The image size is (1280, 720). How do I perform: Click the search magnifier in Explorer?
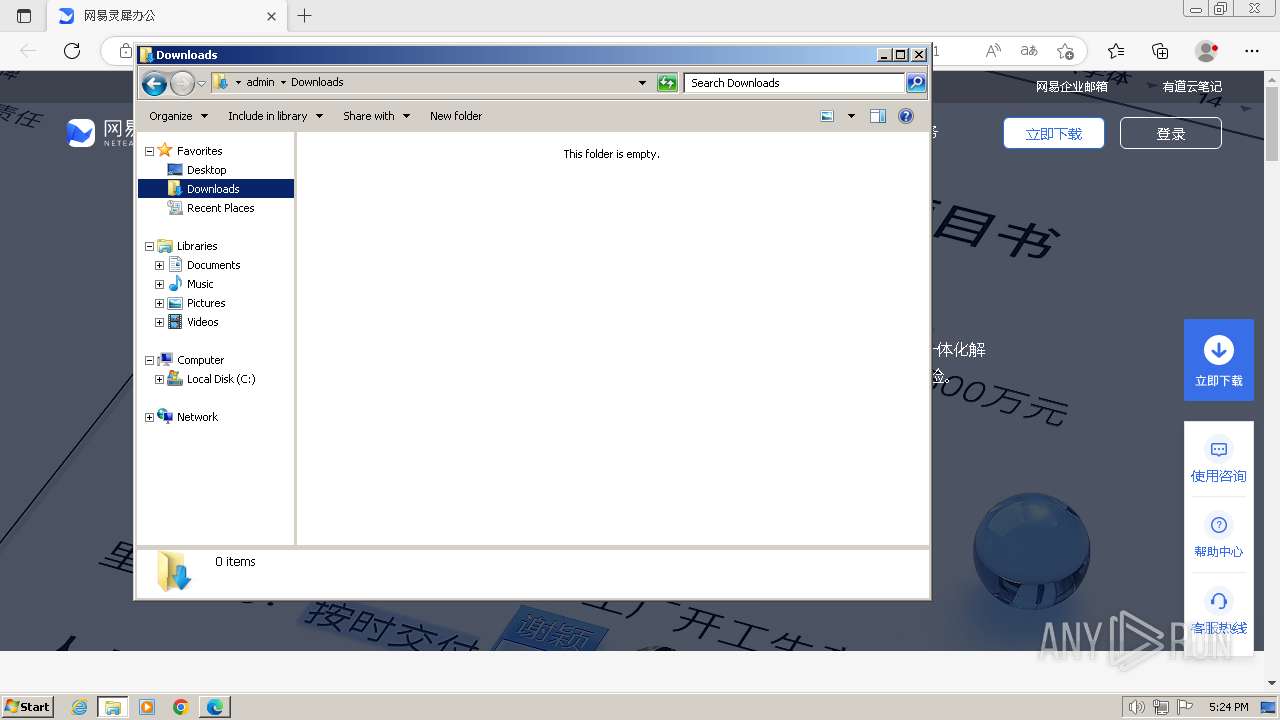(916, 83)
